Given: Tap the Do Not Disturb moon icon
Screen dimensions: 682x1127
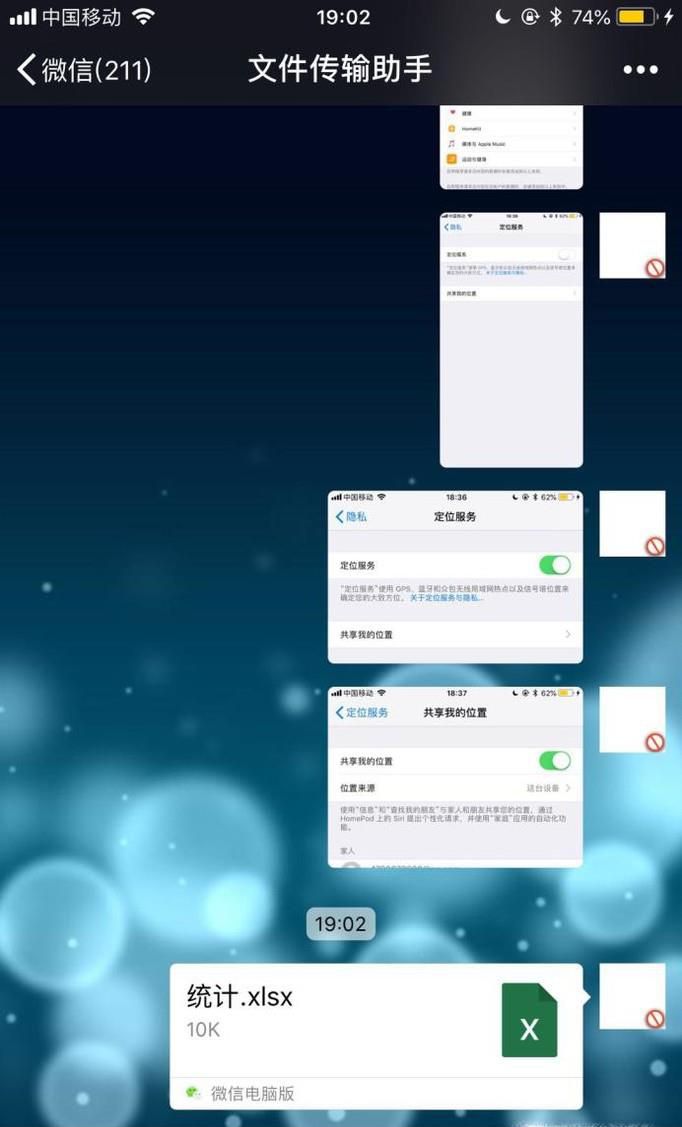Looking at the screenshot, I should (503, 17).
